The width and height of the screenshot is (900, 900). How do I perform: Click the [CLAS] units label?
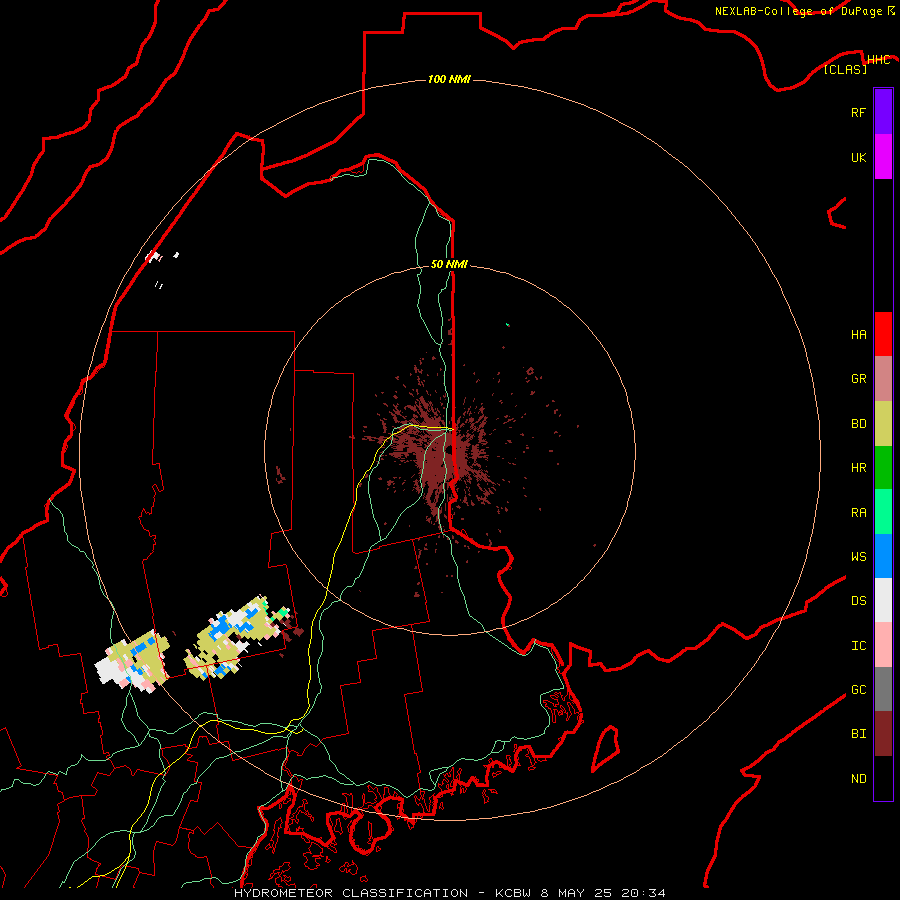(845, 69)
